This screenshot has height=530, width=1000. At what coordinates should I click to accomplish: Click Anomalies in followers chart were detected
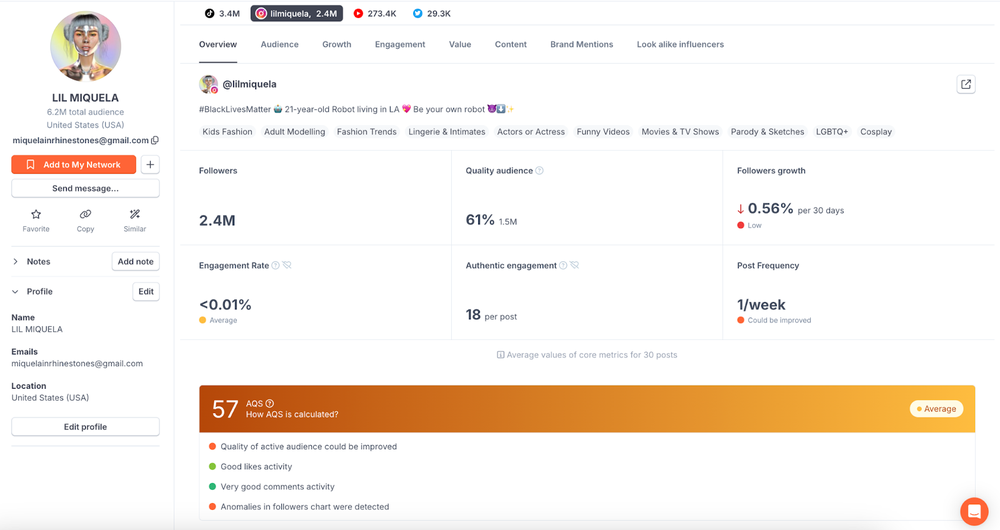pyautogui.click(x=305, y=507)
